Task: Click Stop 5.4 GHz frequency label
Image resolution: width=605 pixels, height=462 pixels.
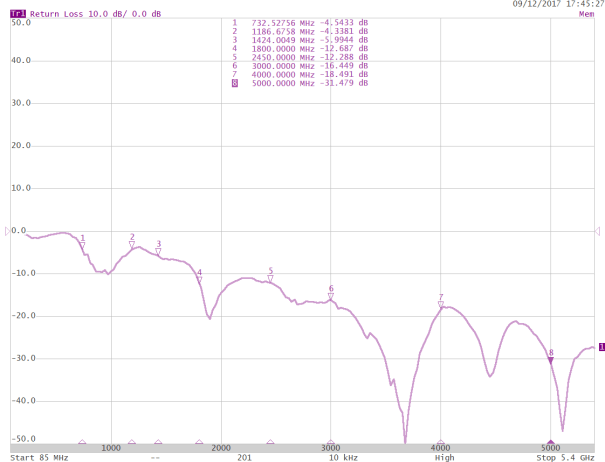Action: pos(566,457)
